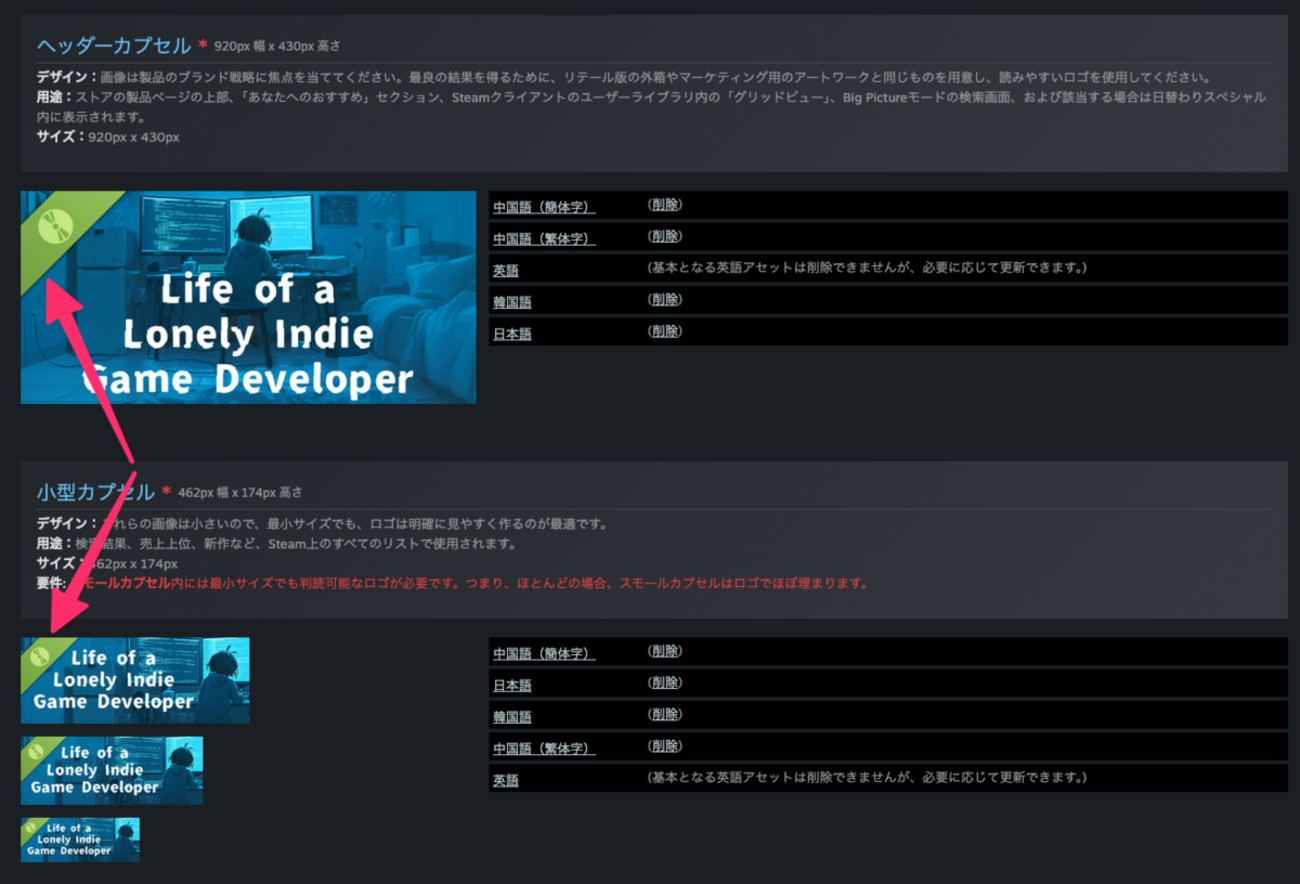Select 中国語（繁体字） in the small capsule list
Screen dimensions: 1300x884
pos(544,748)
